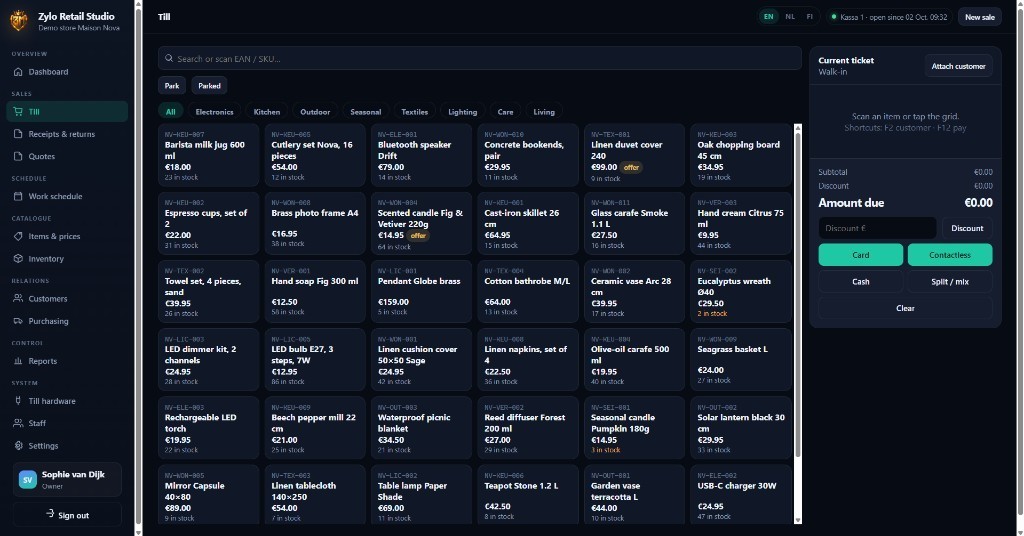This screenshot has width=1024, height=536.
Task: Click the Attach customer button
Action: coord(958,66)
